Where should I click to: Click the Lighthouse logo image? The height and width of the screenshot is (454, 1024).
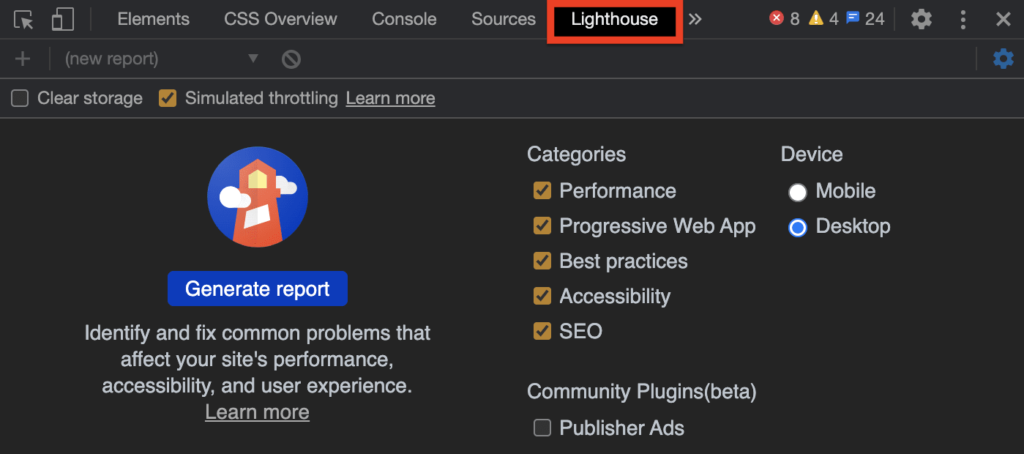pos(257,197)
